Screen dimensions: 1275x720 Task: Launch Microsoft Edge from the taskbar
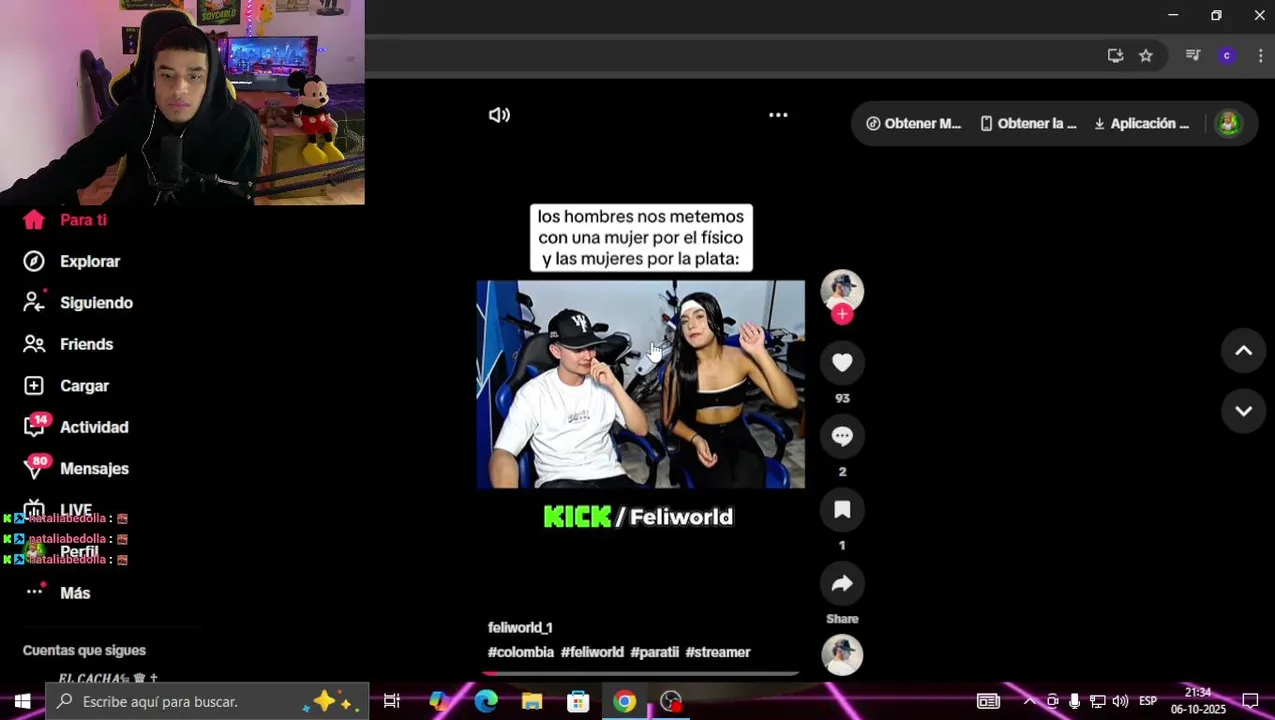pyautogui.click(x=486, y=701)
